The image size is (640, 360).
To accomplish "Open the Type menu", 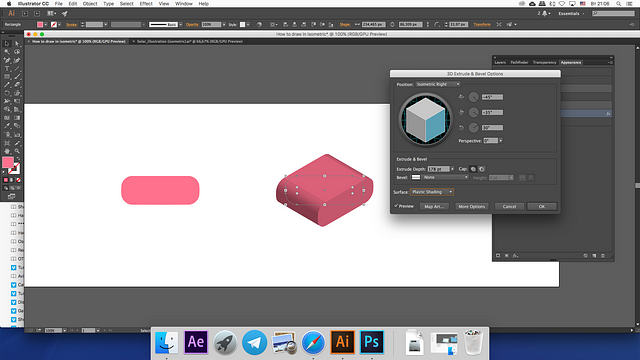I will point(108,4).
